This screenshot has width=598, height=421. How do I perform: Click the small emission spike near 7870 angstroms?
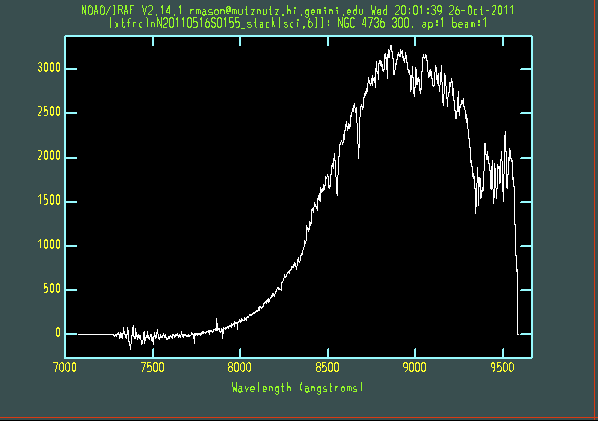(x=217, y=323)
